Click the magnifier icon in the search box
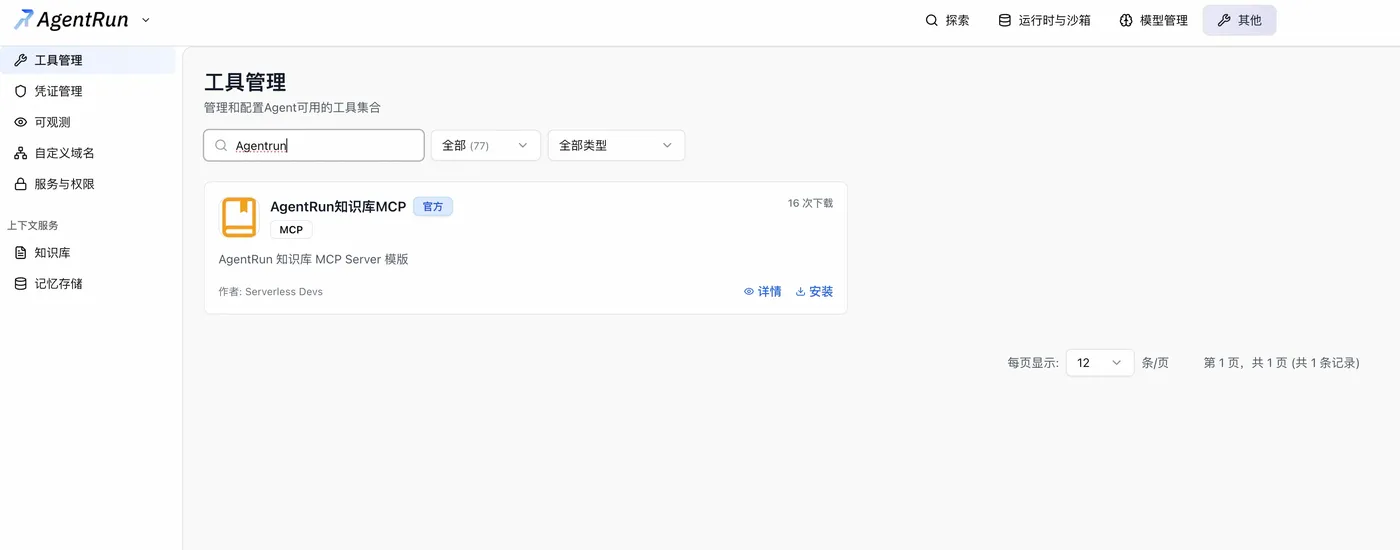The width and height of the screenshot is (1400, 550). (x=221, y=145)
